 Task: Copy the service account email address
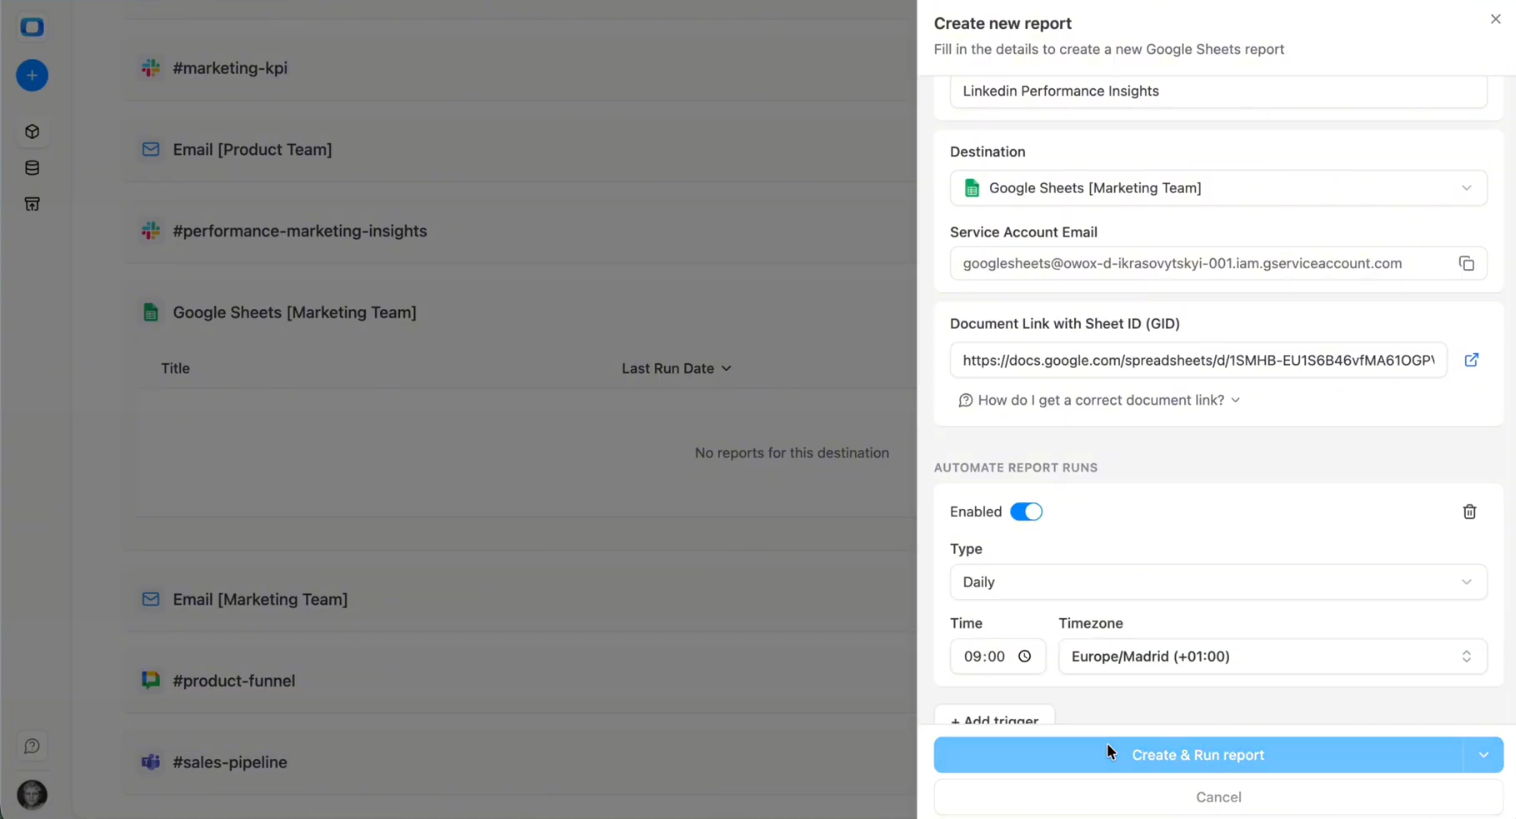[x=1466, y=263]
